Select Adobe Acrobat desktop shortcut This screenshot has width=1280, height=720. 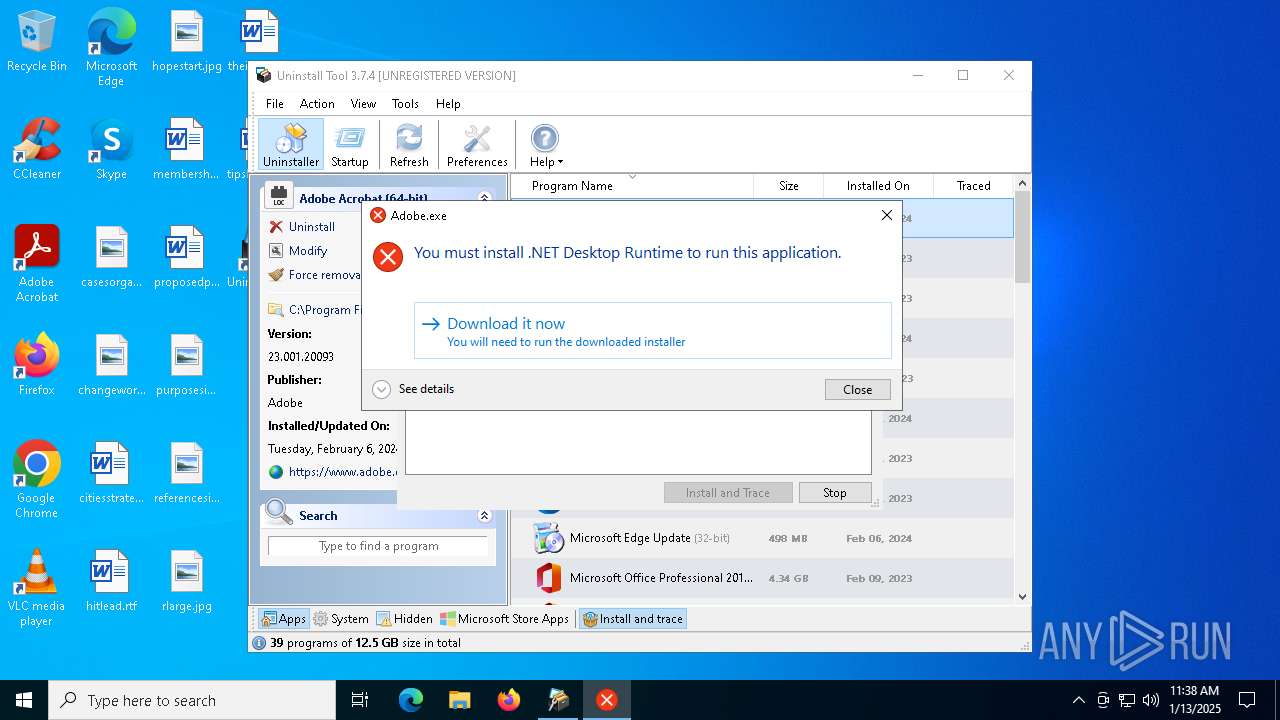pyautogui.click(x=37, y=264)
